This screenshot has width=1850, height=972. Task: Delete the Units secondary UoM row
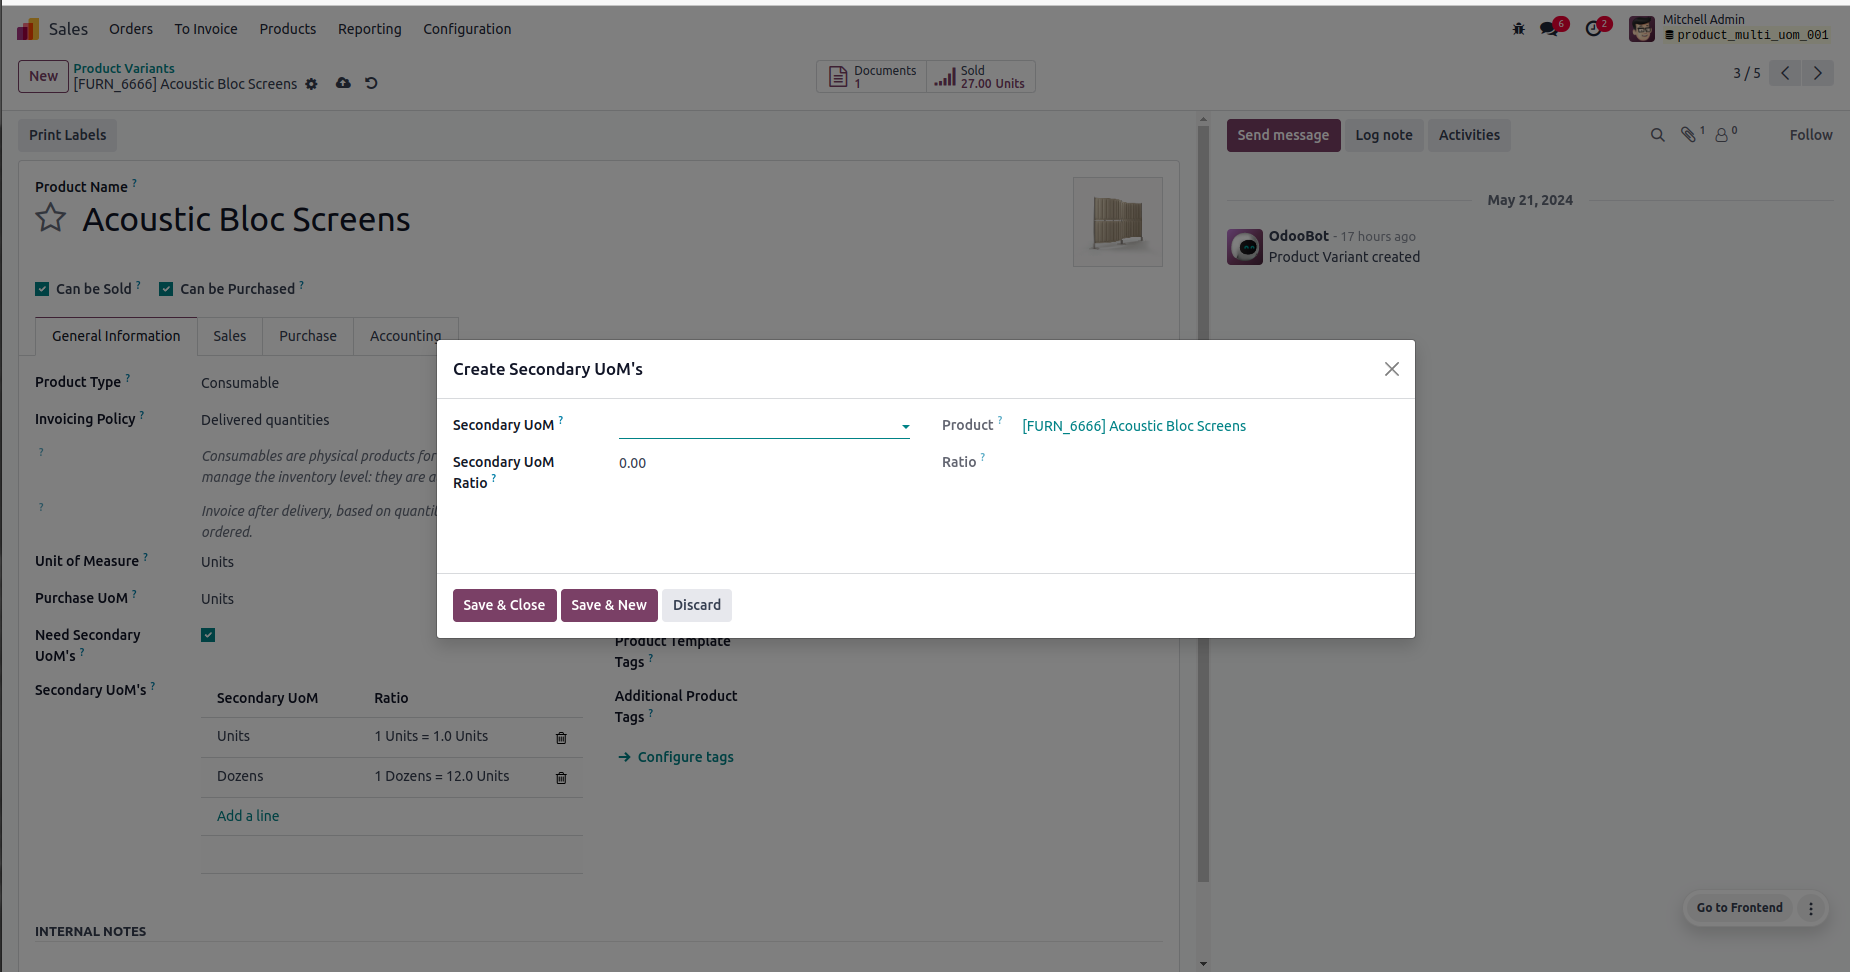coord(561,737)
